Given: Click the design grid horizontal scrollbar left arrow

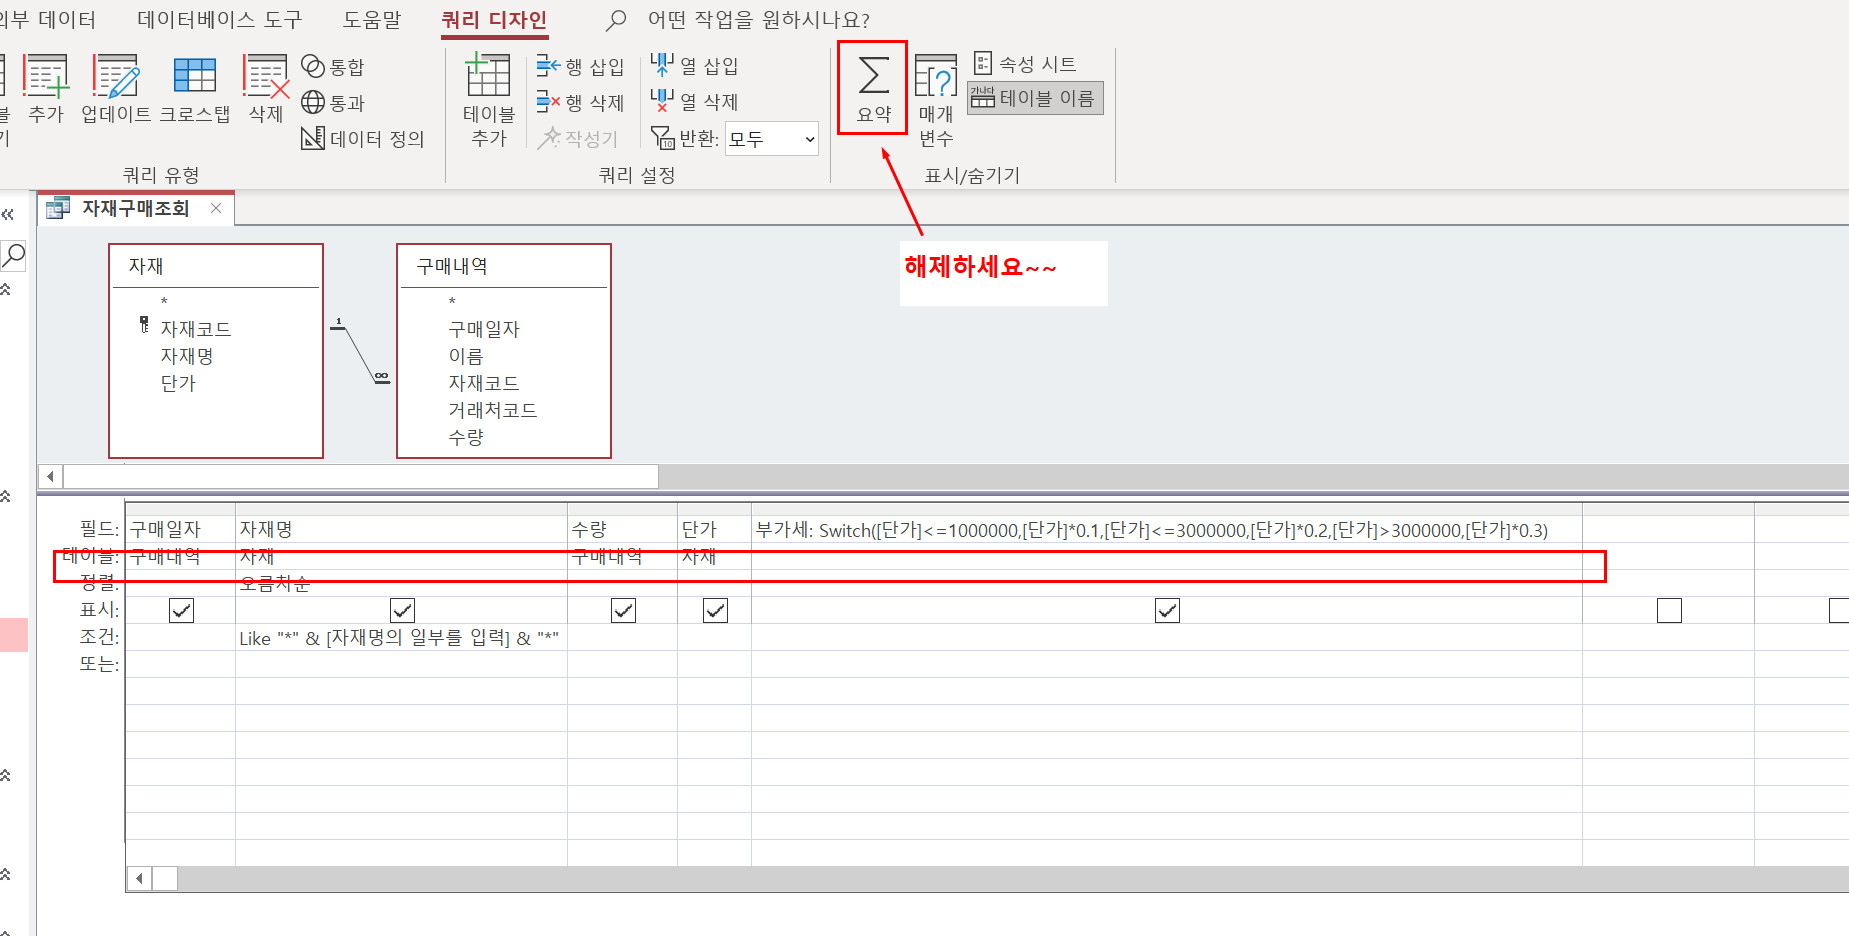Looking at the screenshot, I should (139, 879).
